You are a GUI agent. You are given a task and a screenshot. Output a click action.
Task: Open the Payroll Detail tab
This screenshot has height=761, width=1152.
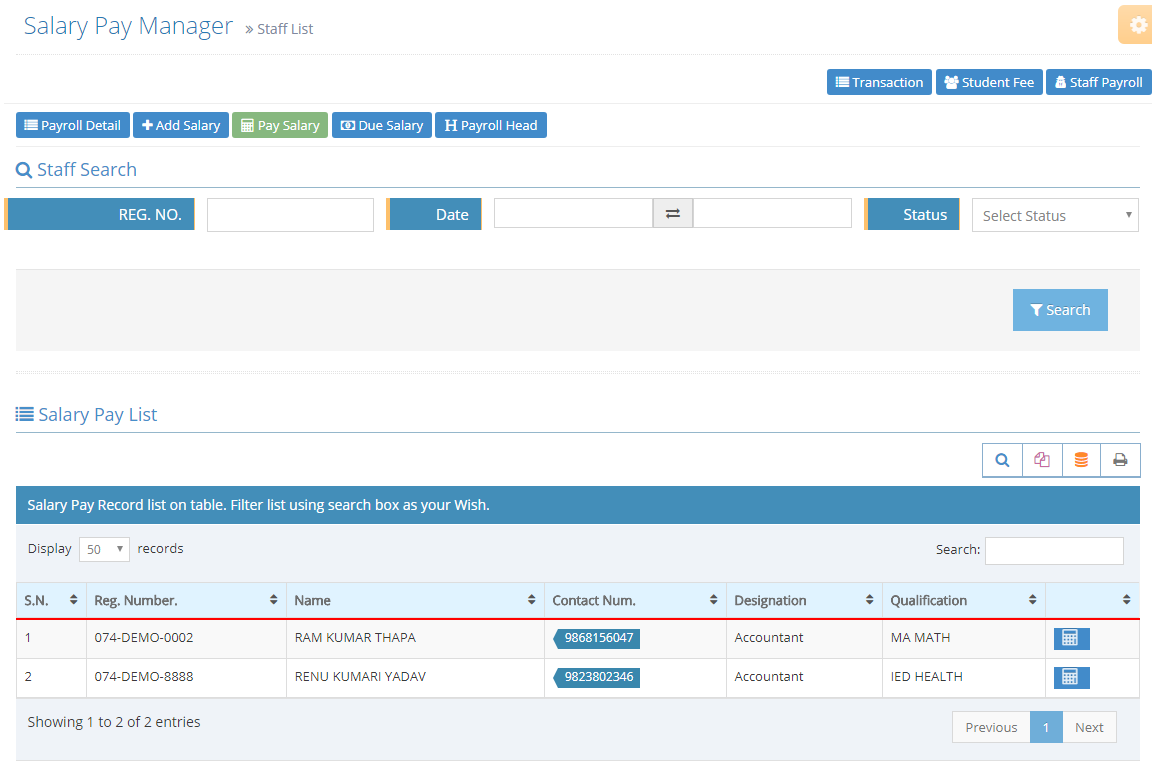coord(73,125)
